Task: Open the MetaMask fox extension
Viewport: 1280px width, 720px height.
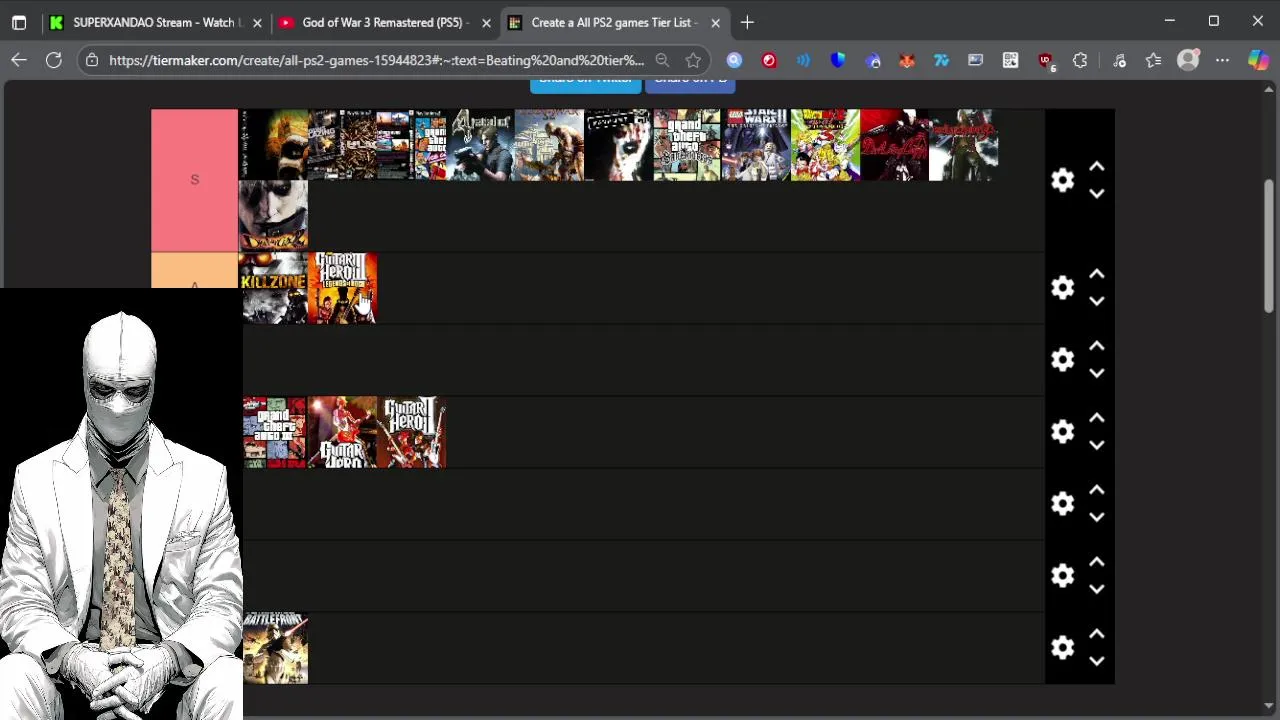Action: pyautogui.click(x=907, y=60)
